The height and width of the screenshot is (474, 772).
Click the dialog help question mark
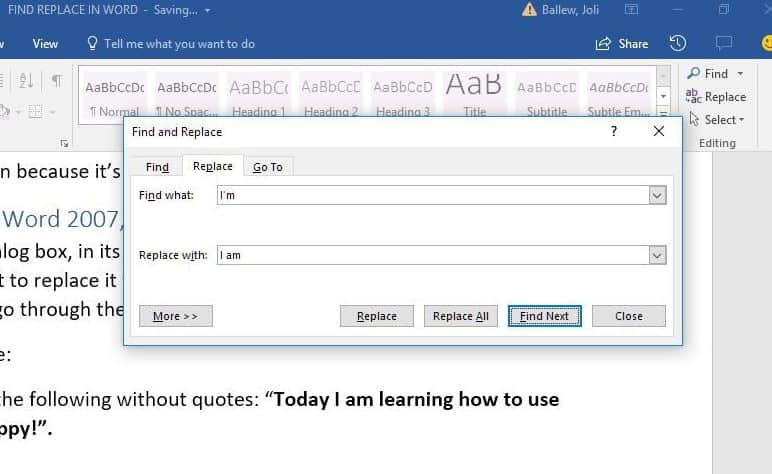point(613,131)
